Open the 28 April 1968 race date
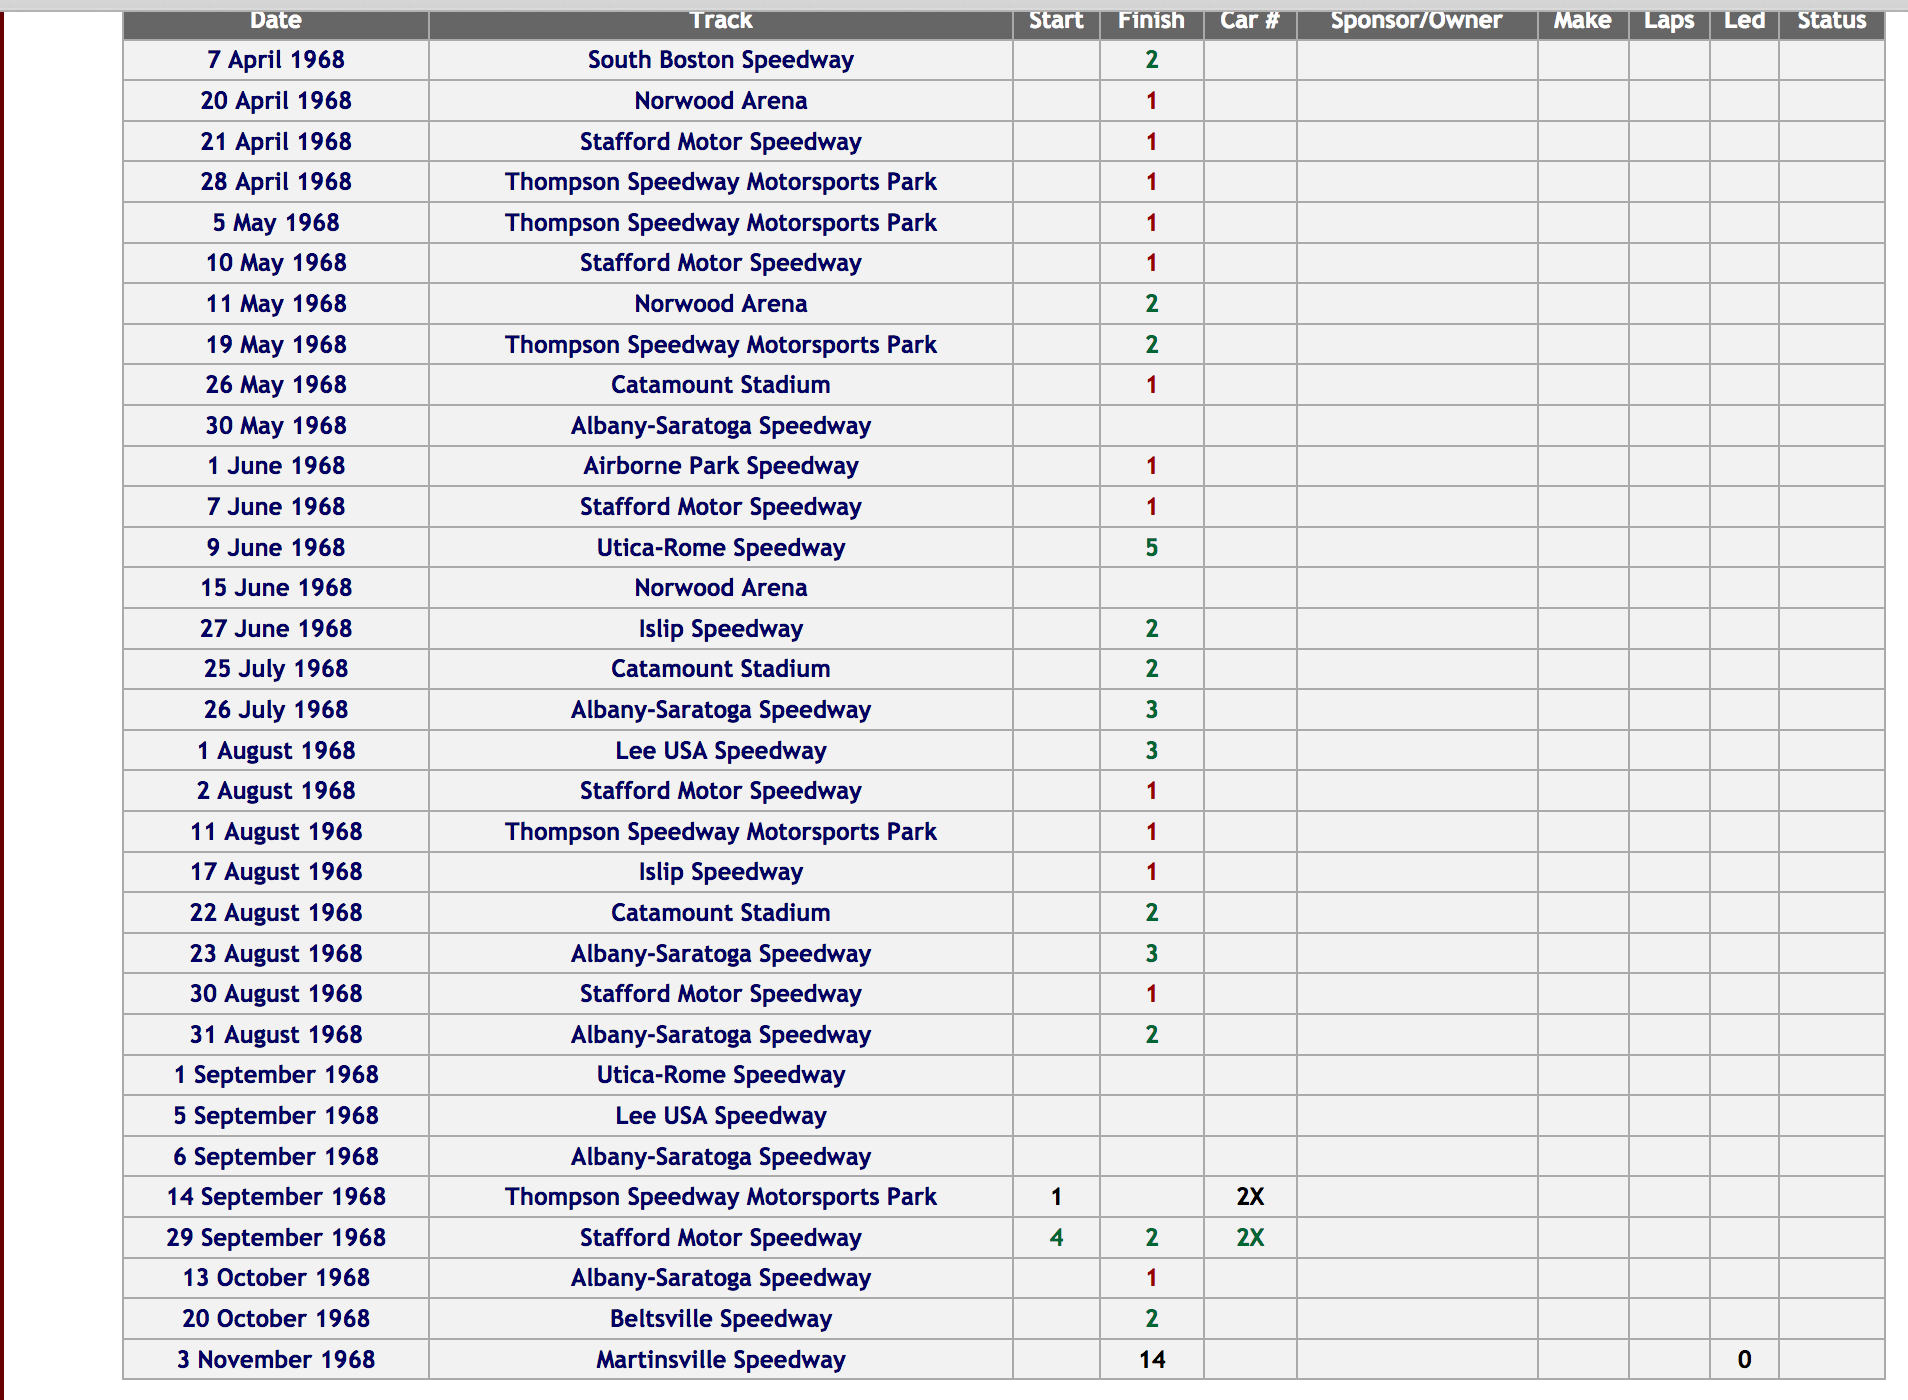The image size is (1908, 1400). [x=276, y=182]
